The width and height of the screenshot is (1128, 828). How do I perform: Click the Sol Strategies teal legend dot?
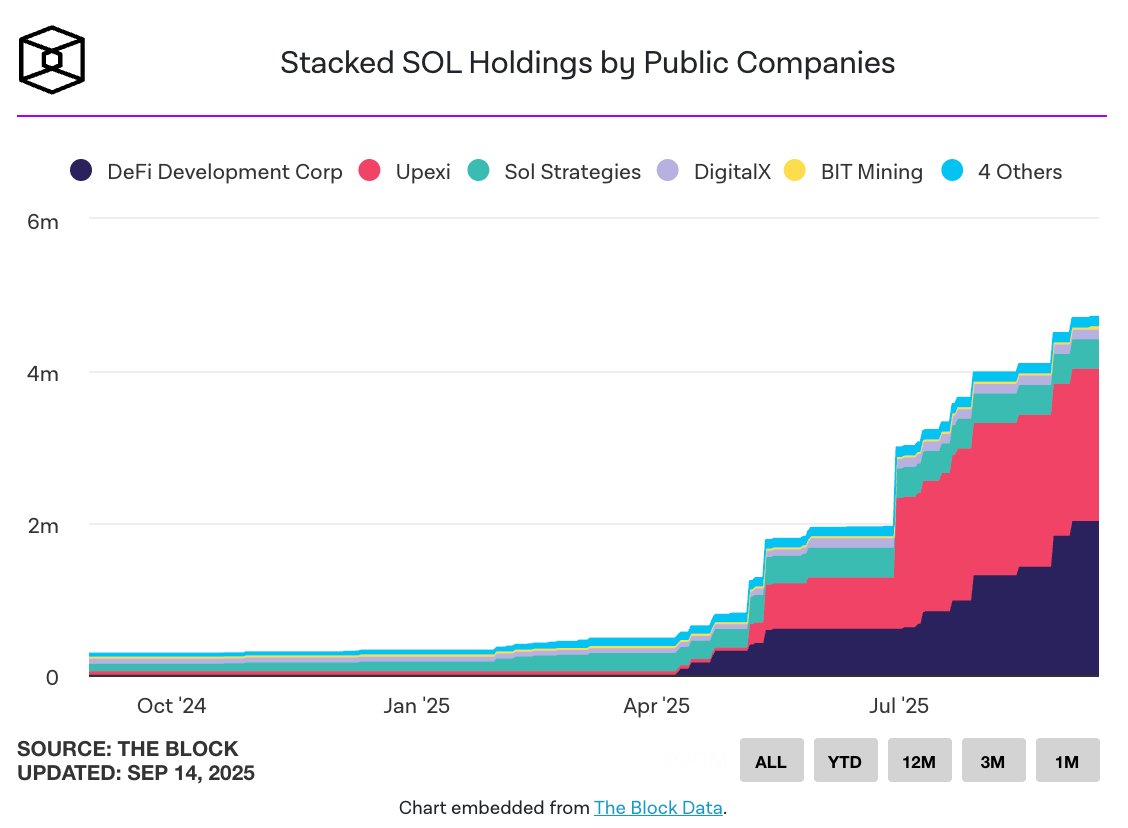[x=479, y=171]
